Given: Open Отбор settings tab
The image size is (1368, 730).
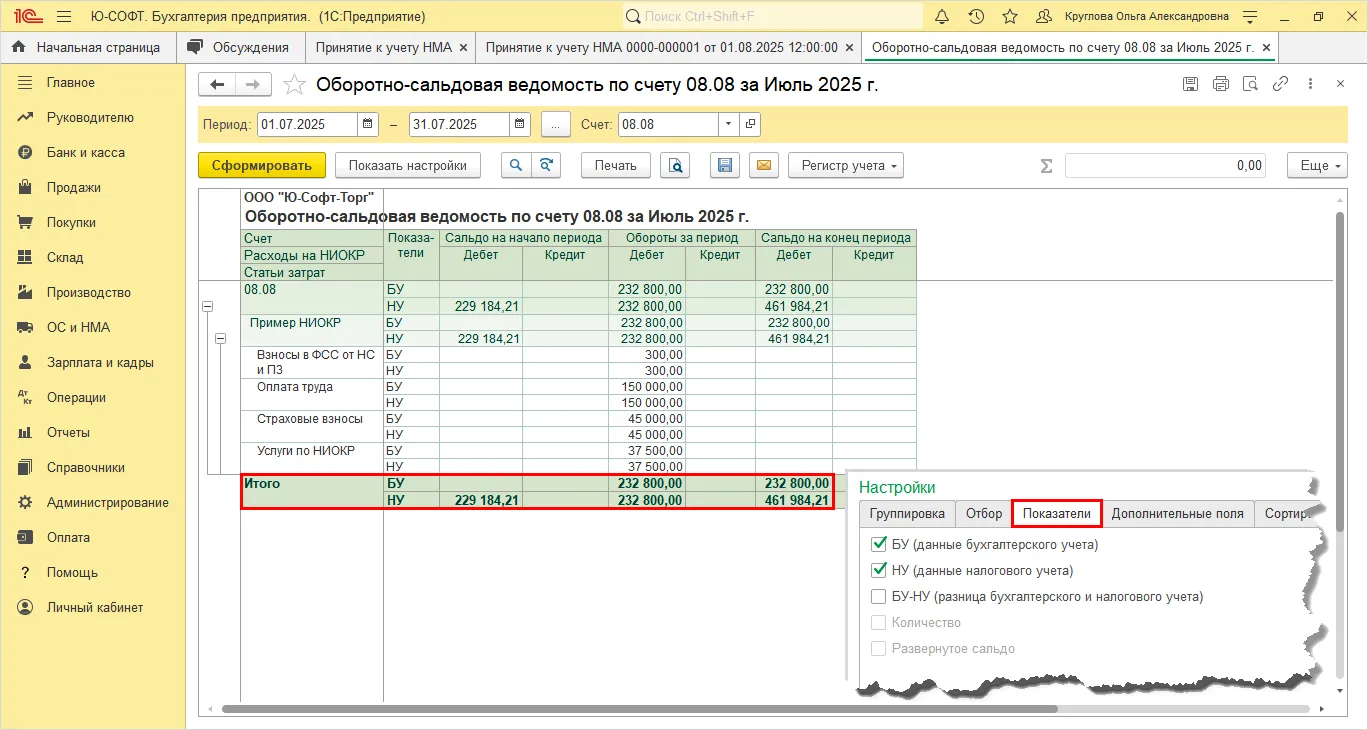Looking at the screenshot, I should tap(984, 514).
